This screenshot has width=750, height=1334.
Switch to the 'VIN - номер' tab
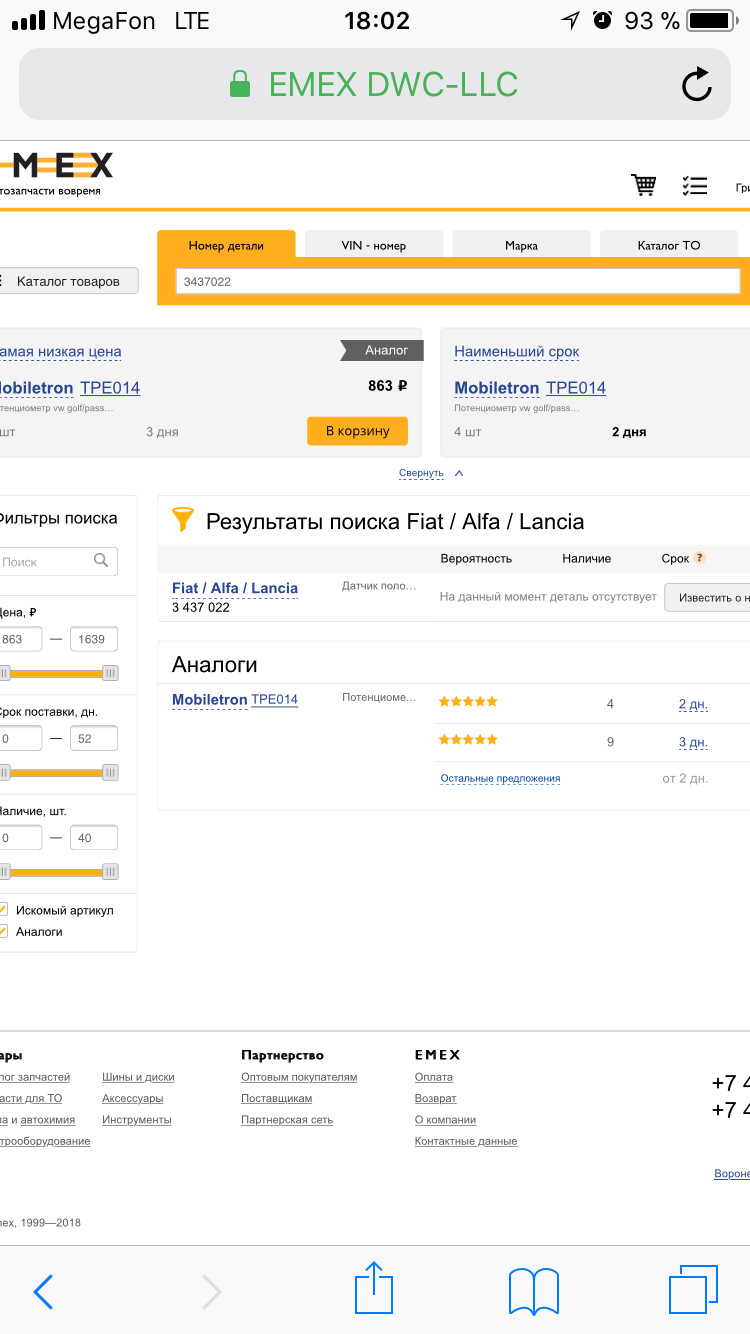[373, 245]
